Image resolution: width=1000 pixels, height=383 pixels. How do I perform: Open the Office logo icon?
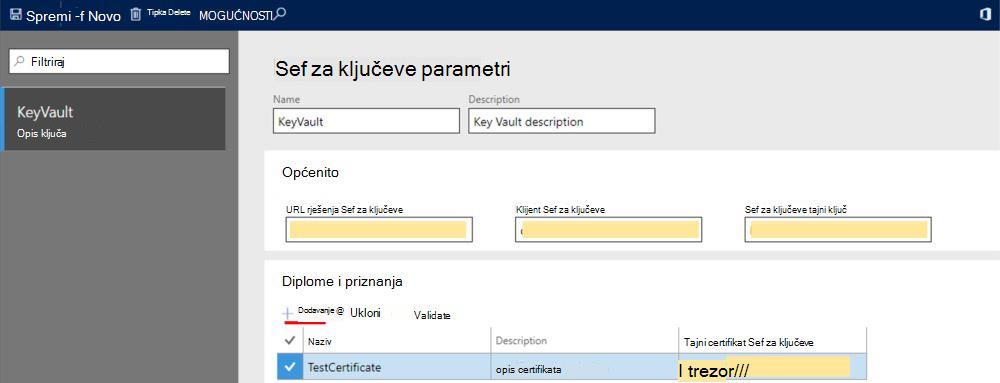(984, 15)
